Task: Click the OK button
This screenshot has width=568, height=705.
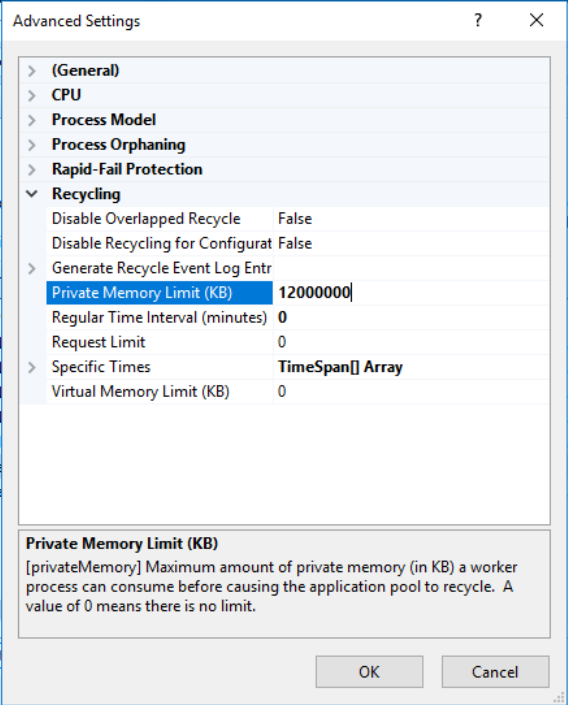Action: click(x=369, y=672)
